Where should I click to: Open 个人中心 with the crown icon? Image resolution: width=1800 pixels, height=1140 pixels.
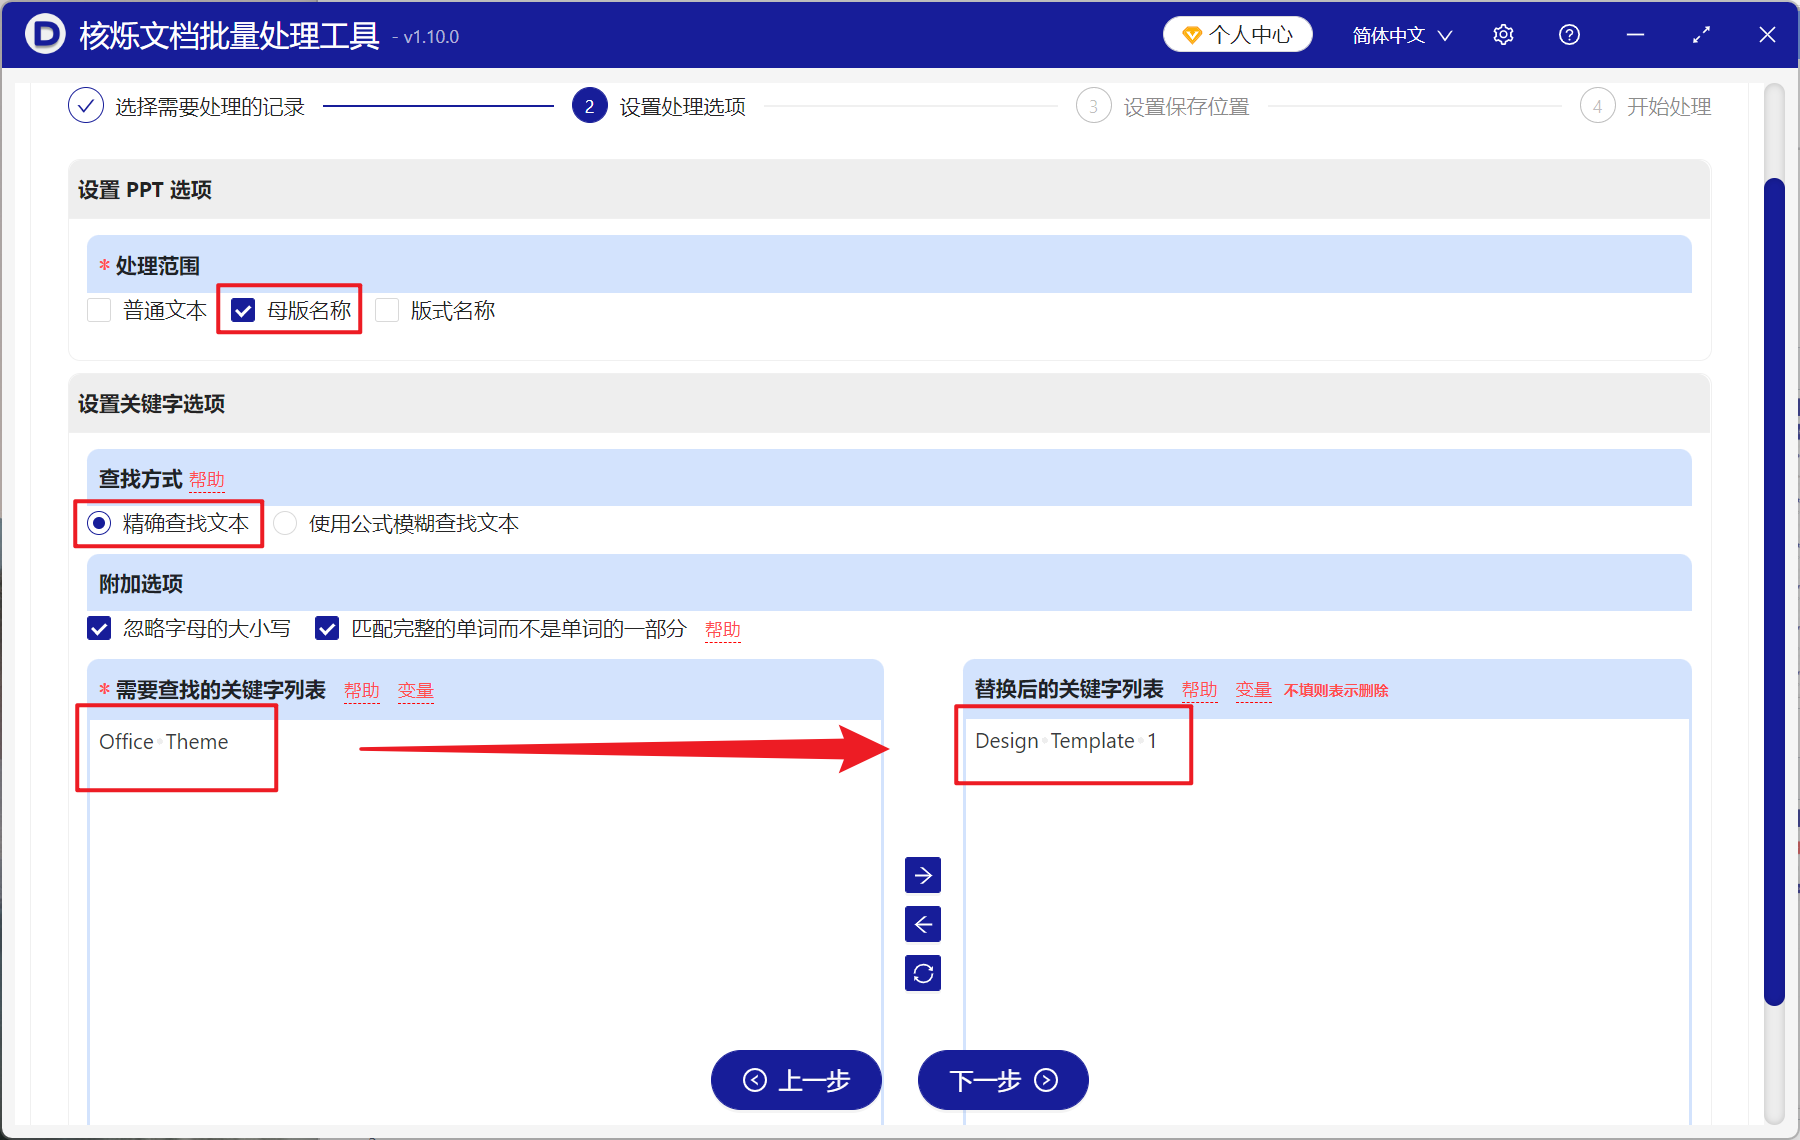[1237, 33]
